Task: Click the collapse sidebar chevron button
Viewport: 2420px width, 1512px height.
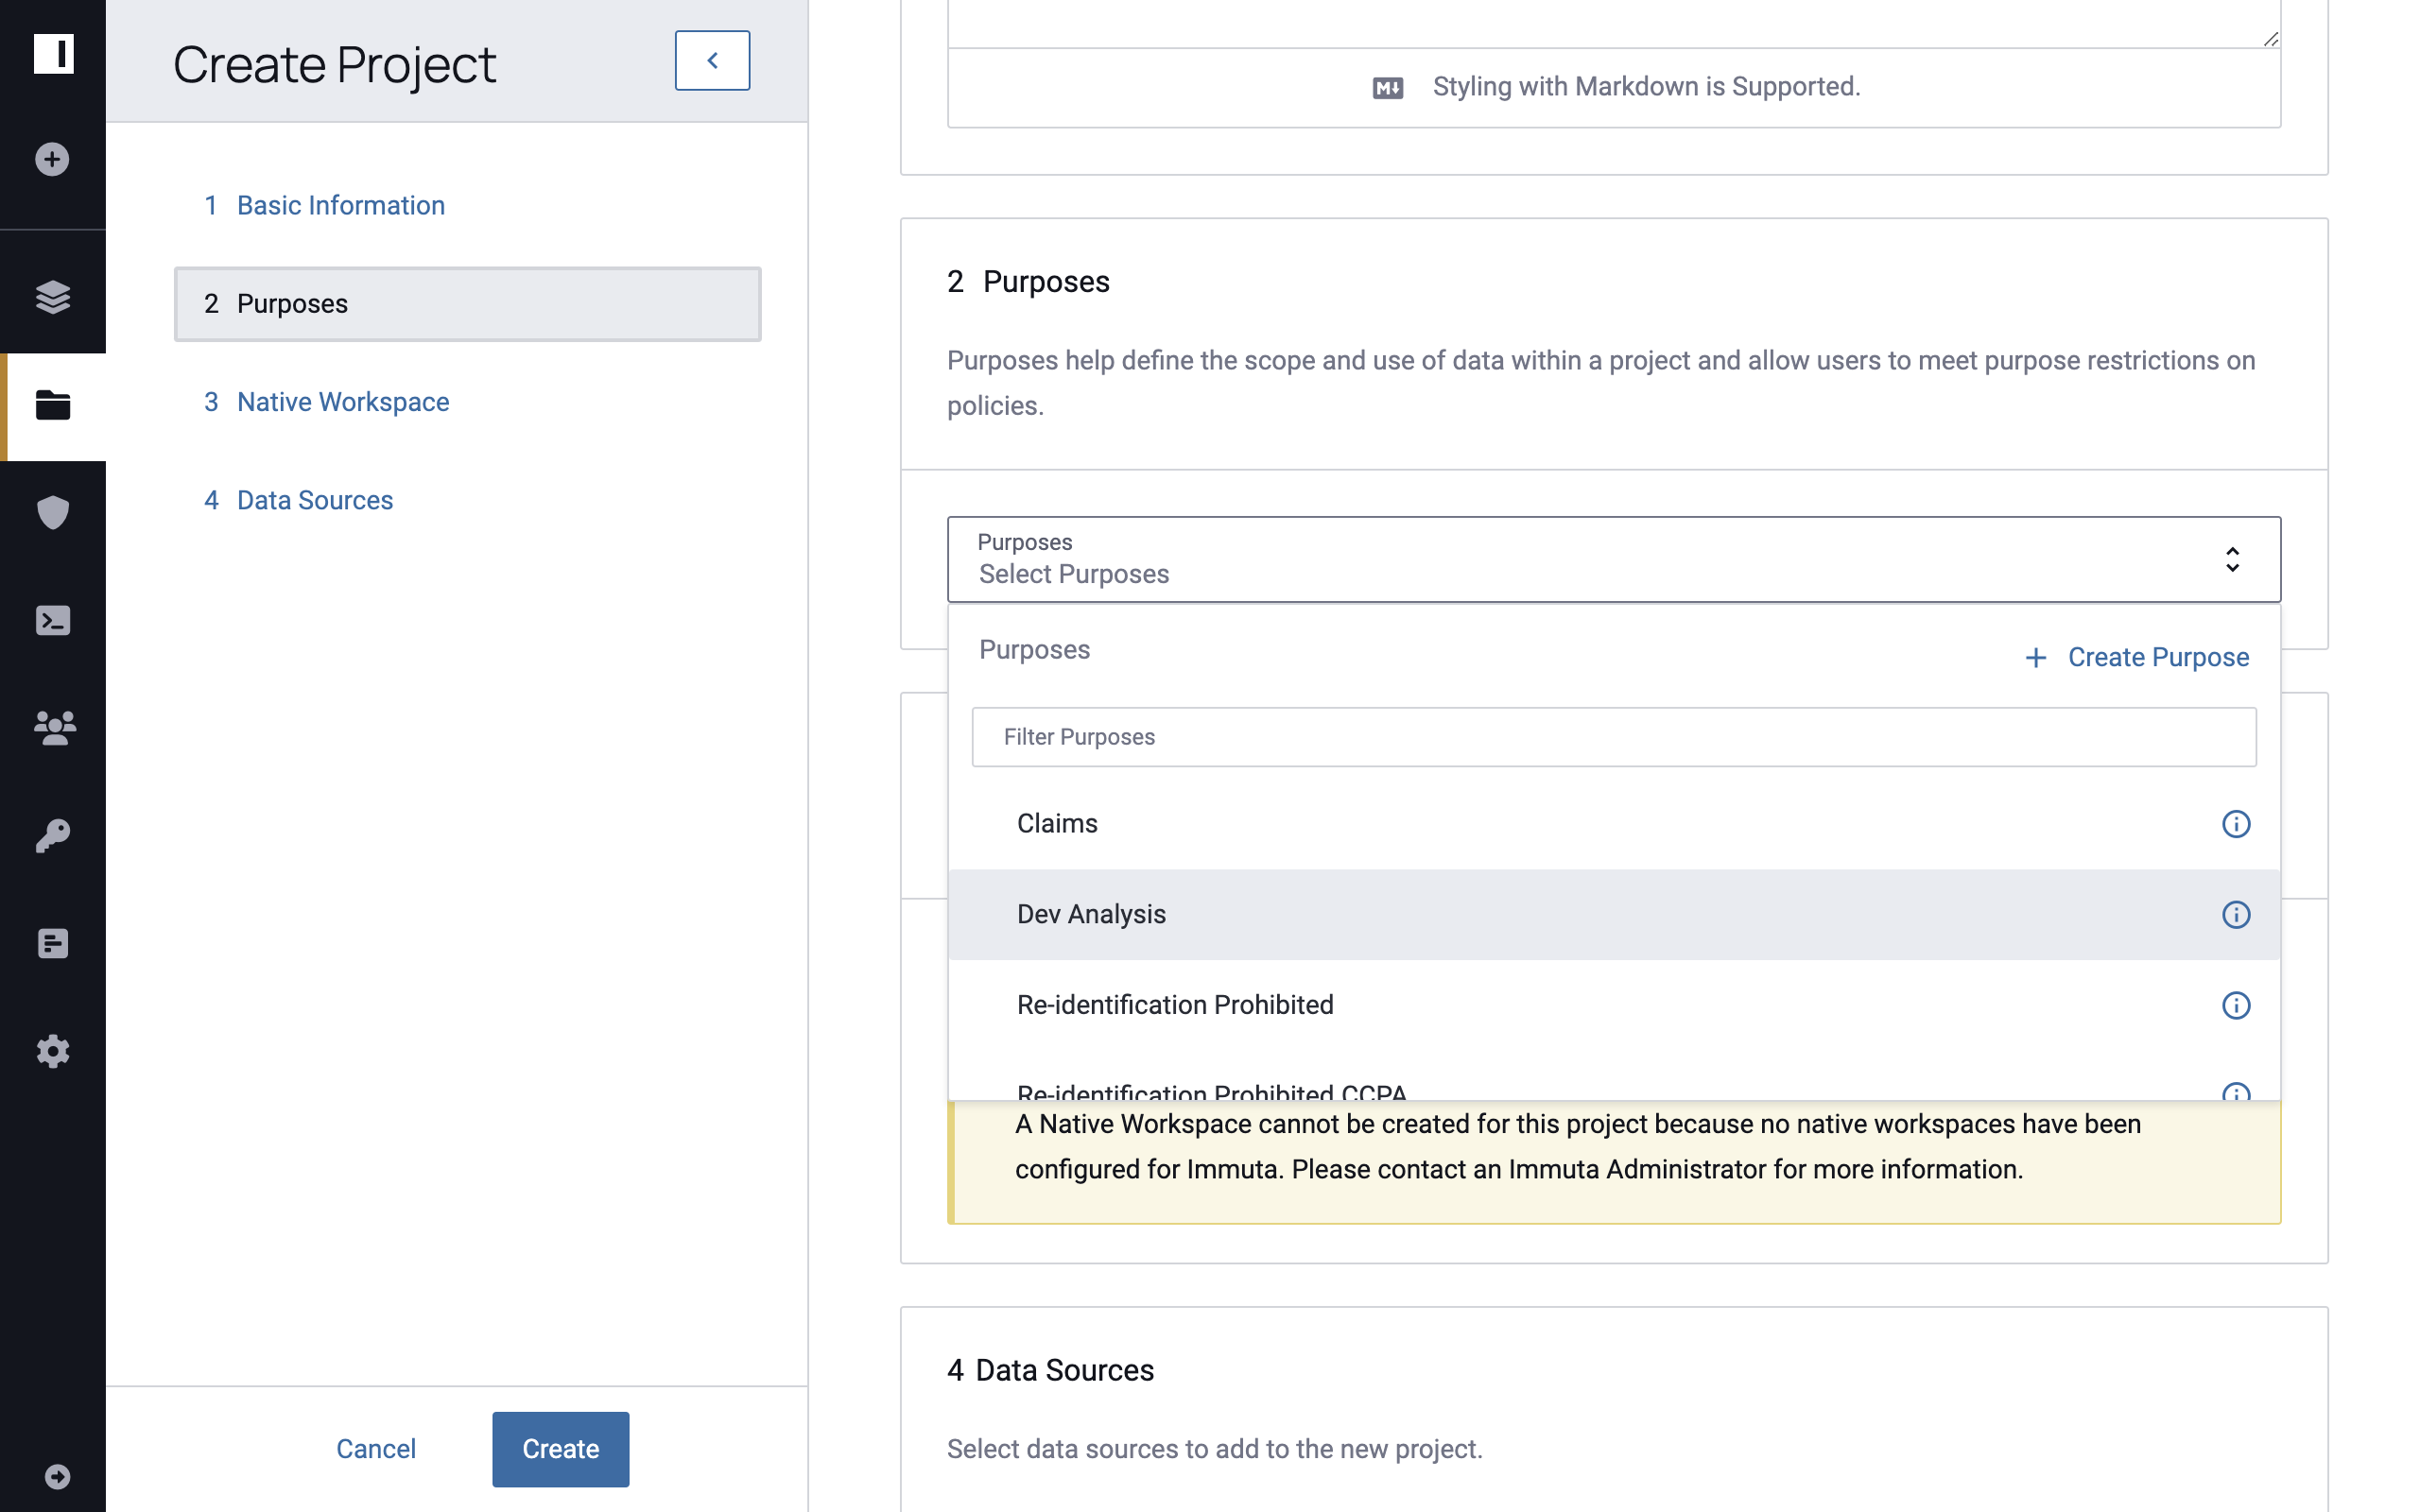Action: click(711, 60)
